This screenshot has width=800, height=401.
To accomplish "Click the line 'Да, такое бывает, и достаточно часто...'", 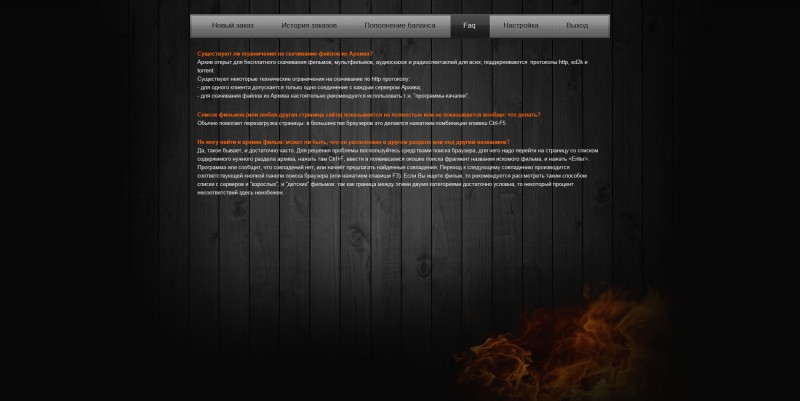I will coord(397,151).
